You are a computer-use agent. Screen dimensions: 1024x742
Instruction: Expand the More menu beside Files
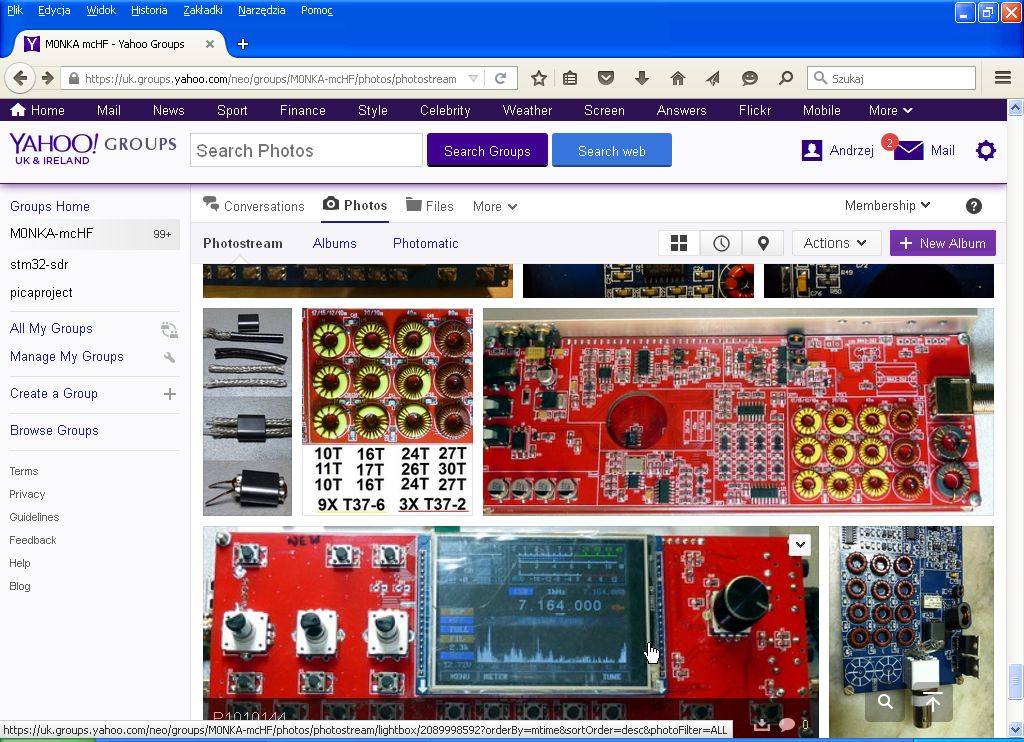click(x=495, y=207)
